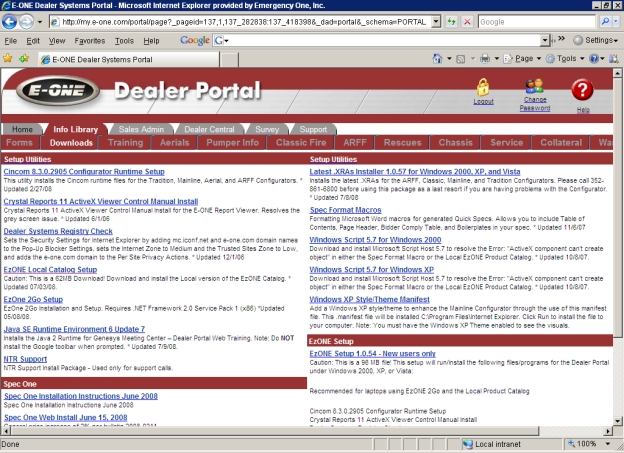
Task: Expand the Google toolbar search dropdown
Action: pos(545,40)
